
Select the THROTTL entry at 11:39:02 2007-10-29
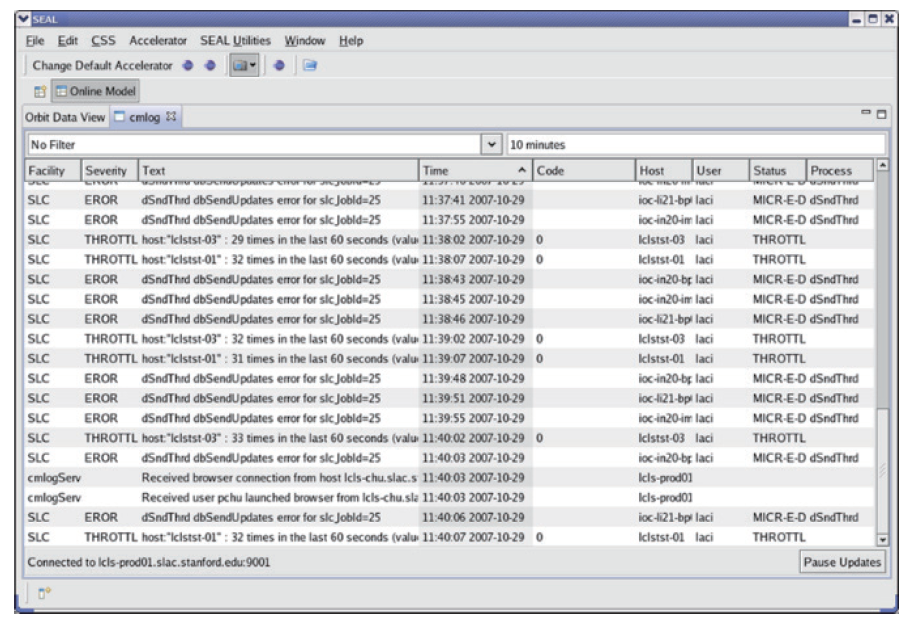click(x=450, y=339)
